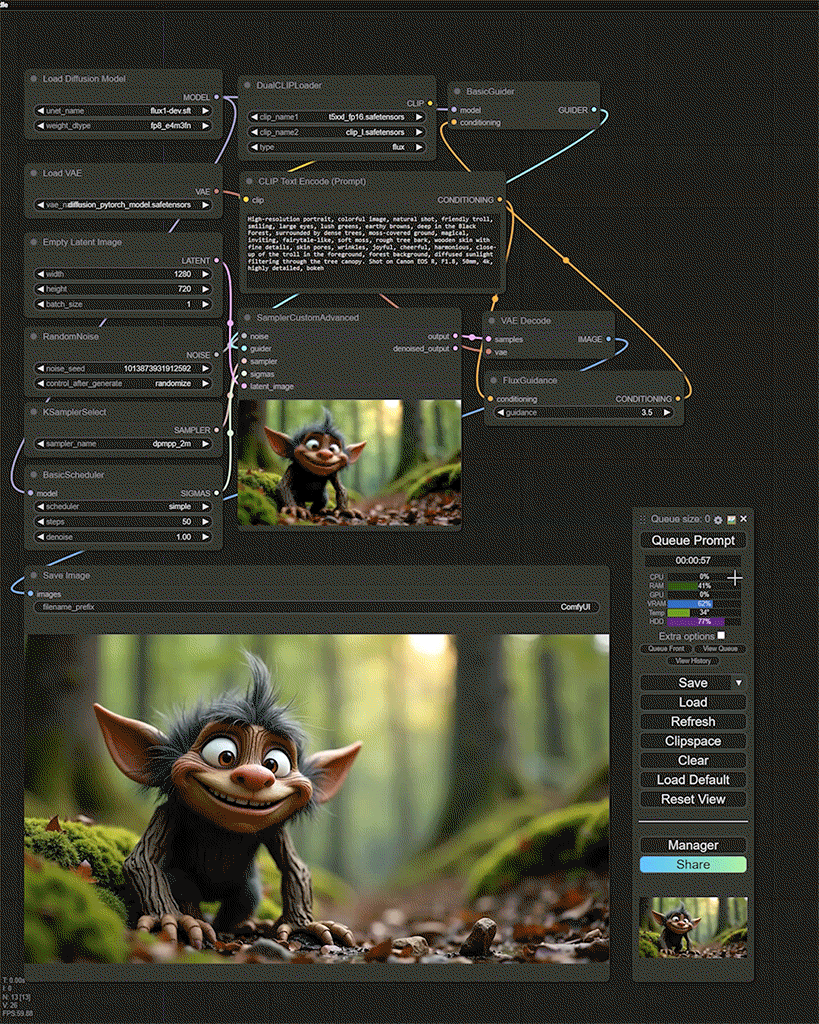The width and height of the screenshot is (819, 1024).
Task: Collapse the CLIP Text Encode node dot
Action: click(247, 182)
